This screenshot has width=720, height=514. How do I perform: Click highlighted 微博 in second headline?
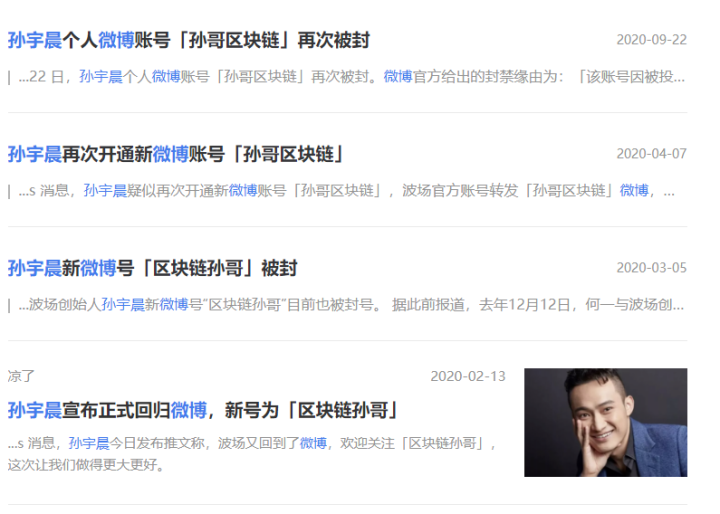pos(170,154)
